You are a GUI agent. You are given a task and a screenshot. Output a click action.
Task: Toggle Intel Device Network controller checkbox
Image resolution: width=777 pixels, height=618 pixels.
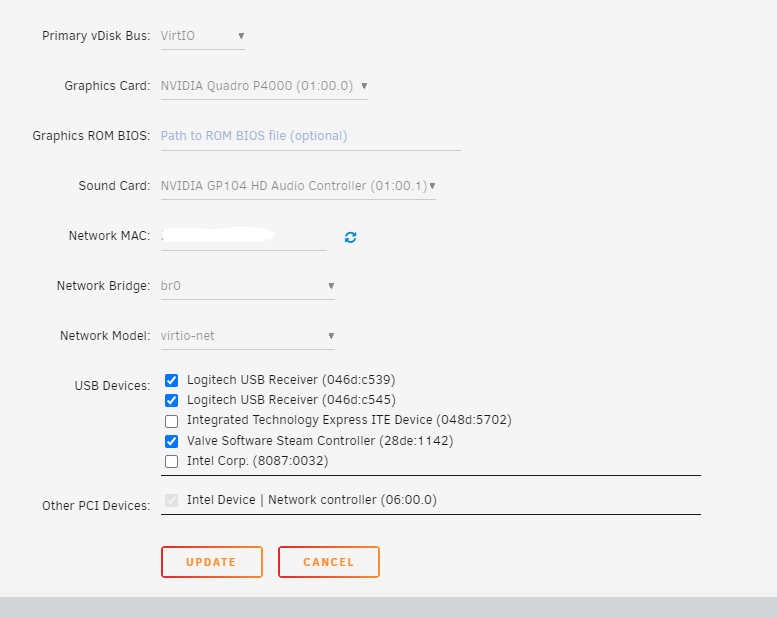[171, 500]
